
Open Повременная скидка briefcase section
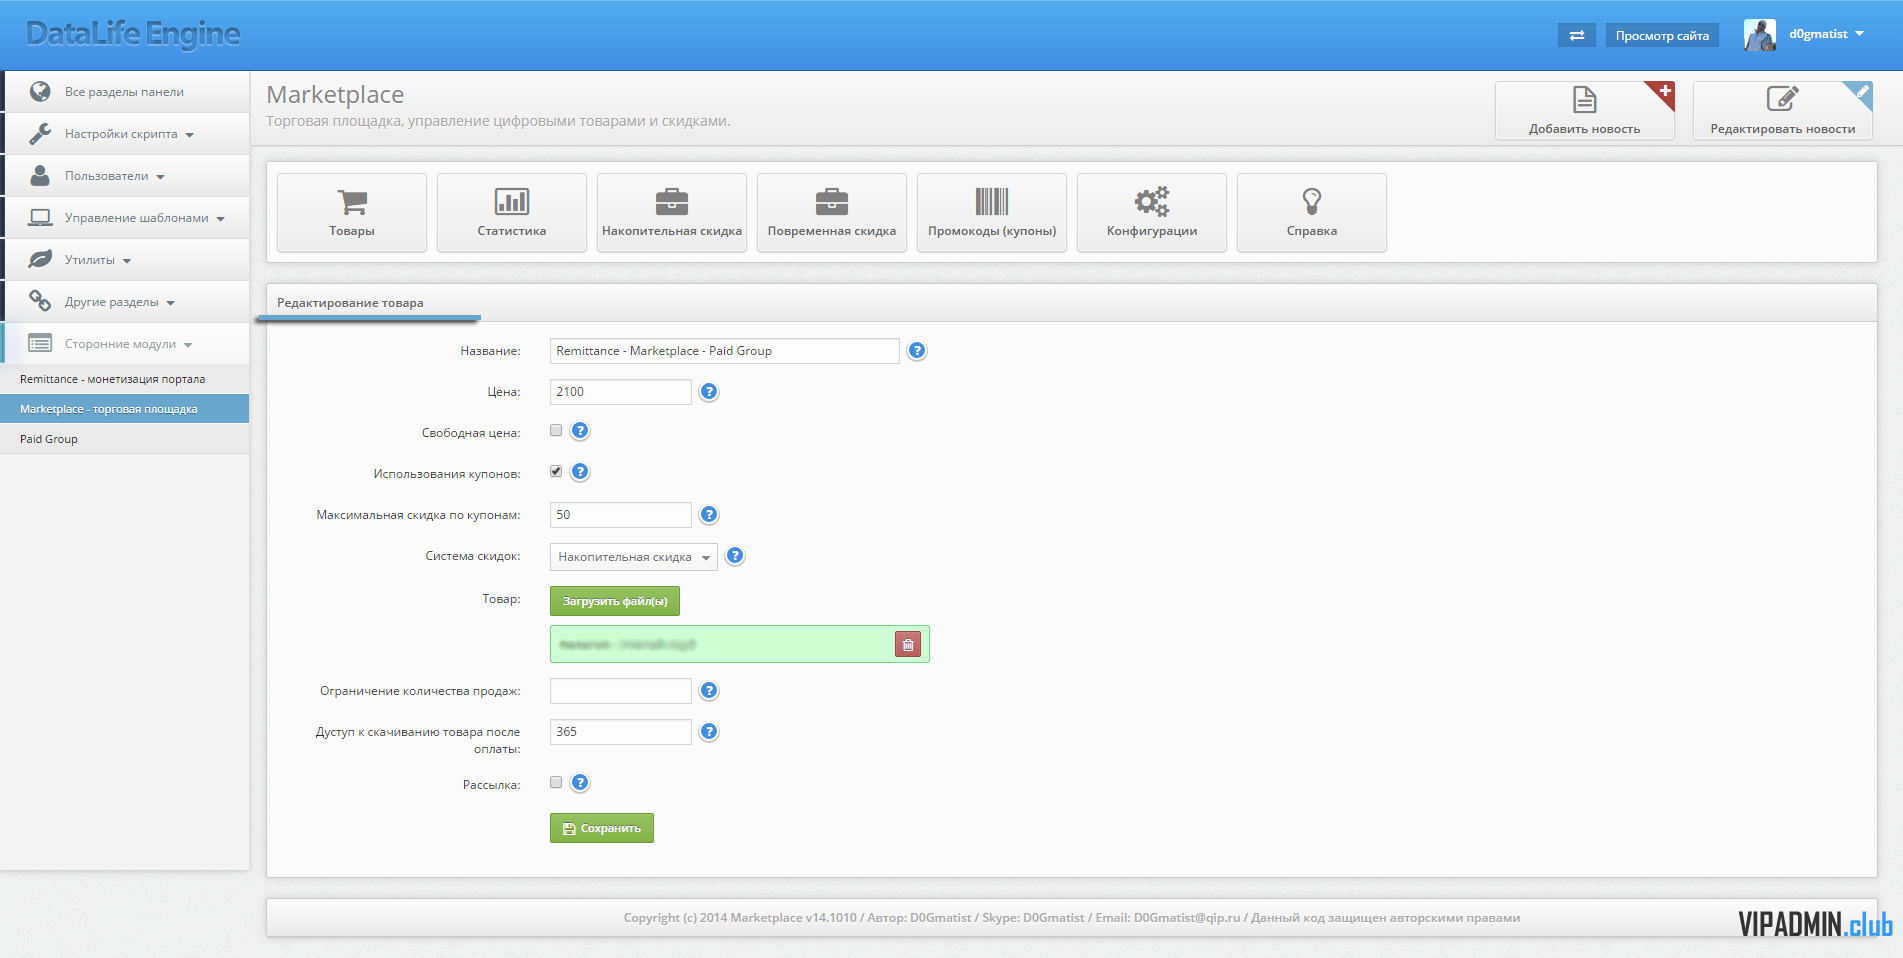click(x=832, y=212)
